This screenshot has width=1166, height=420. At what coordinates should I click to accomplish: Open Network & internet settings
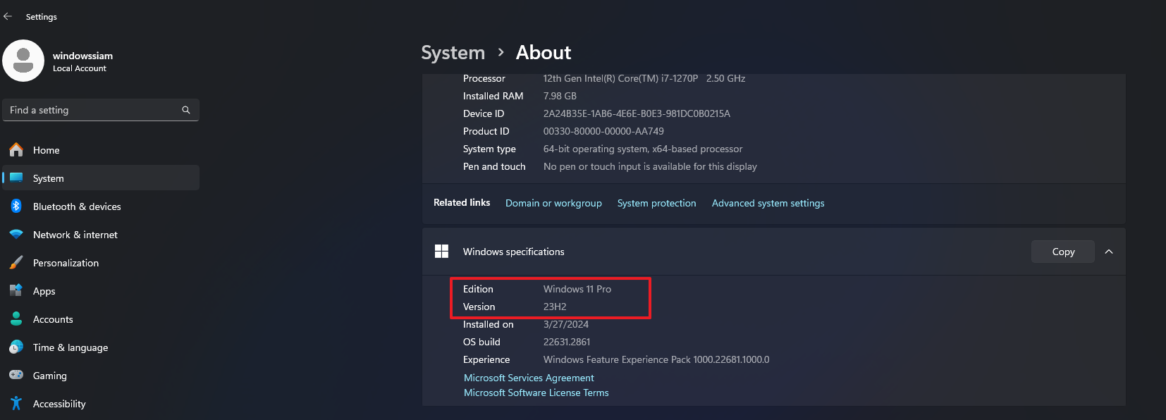101,235
